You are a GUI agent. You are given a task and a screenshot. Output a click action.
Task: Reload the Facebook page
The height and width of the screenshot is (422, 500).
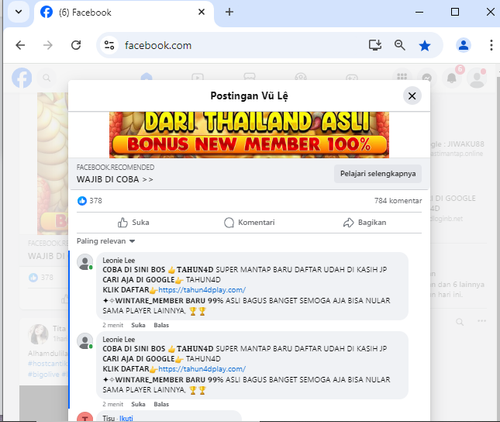[76, 45]
